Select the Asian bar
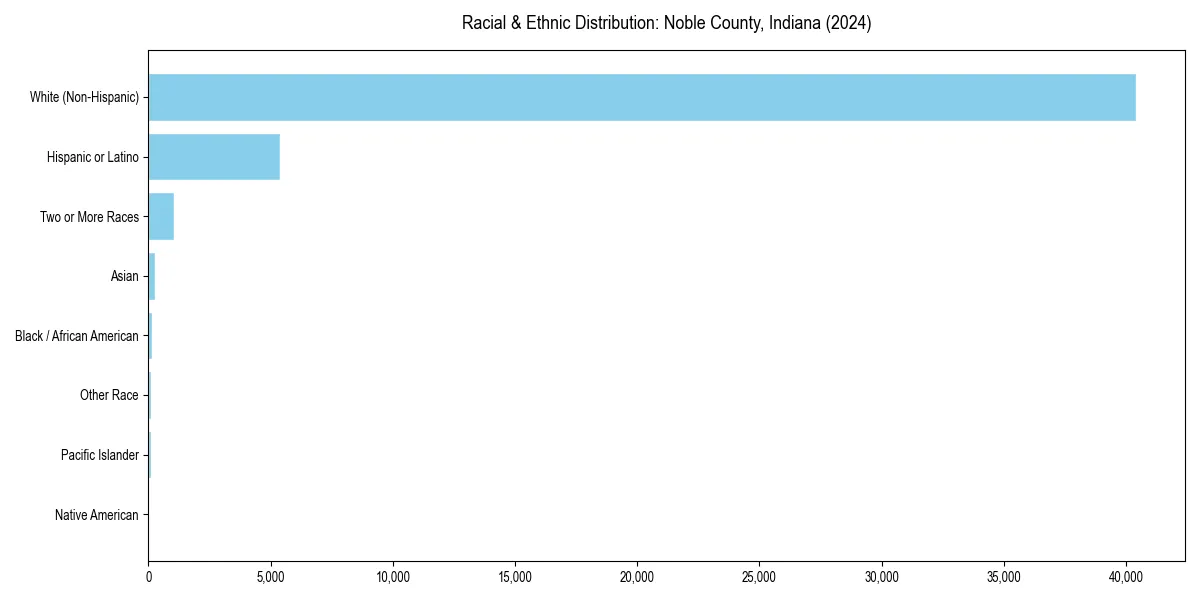1200x600 pixels. tap(151, 276)
